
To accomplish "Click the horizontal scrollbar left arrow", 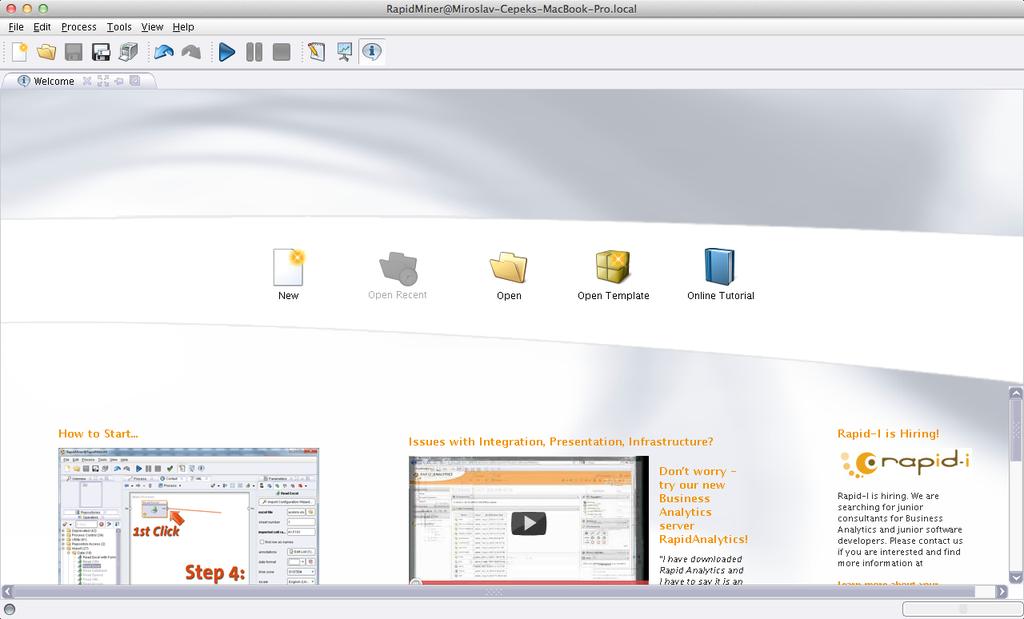I will tap(7, 592).
